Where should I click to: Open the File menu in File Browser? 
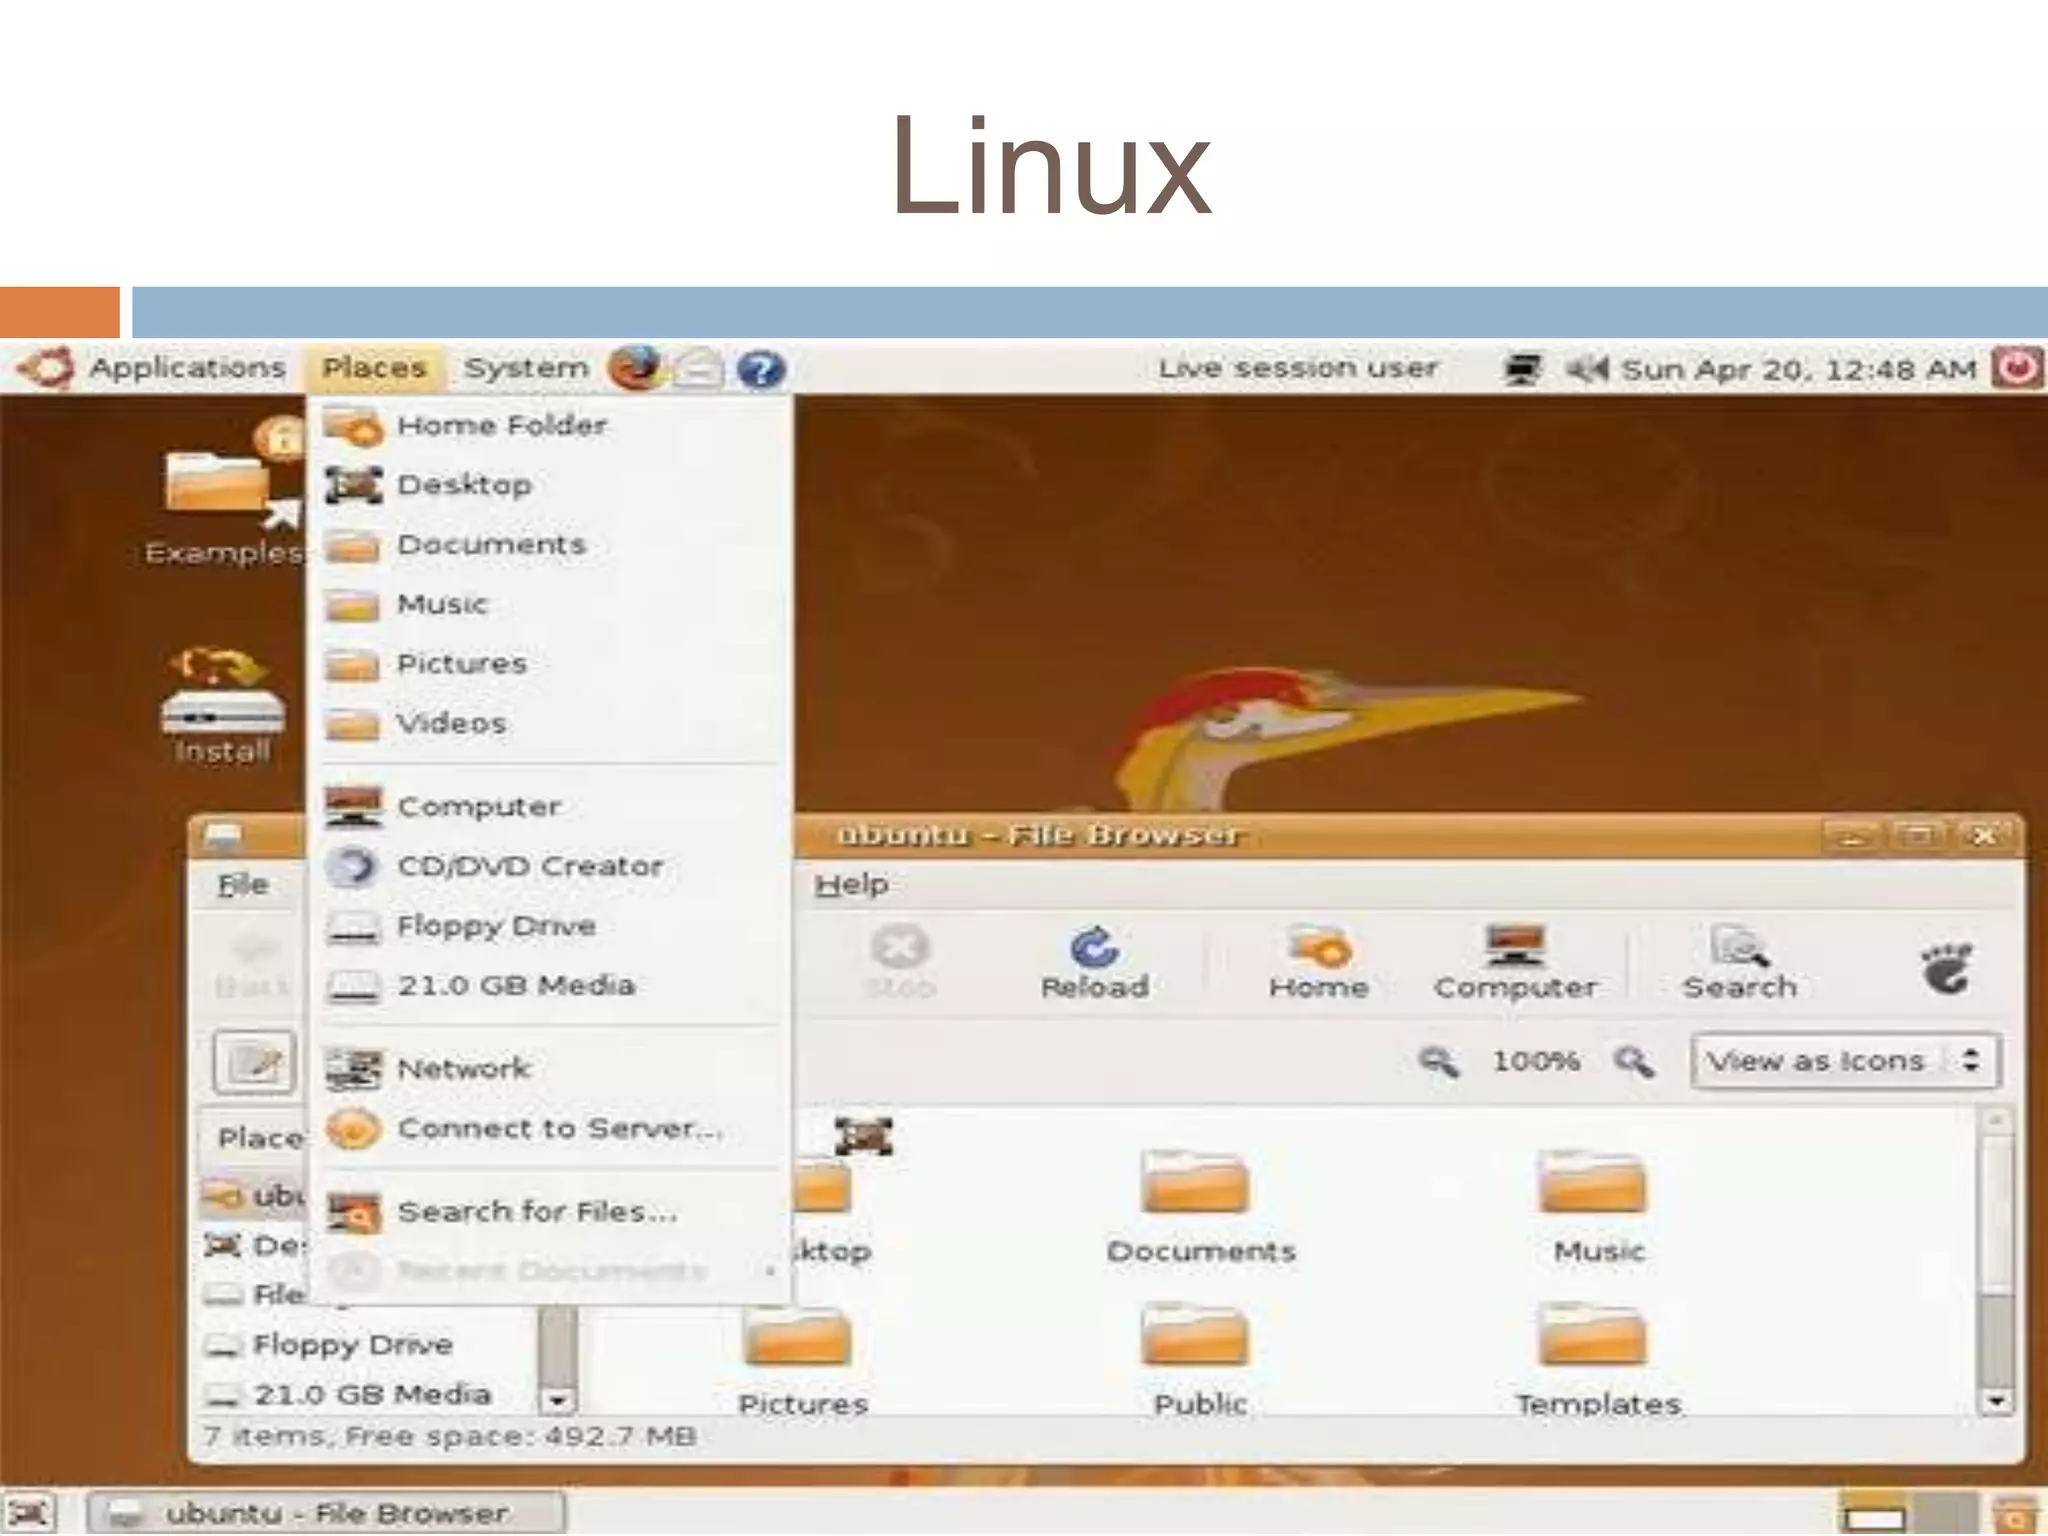pos(243,884)
